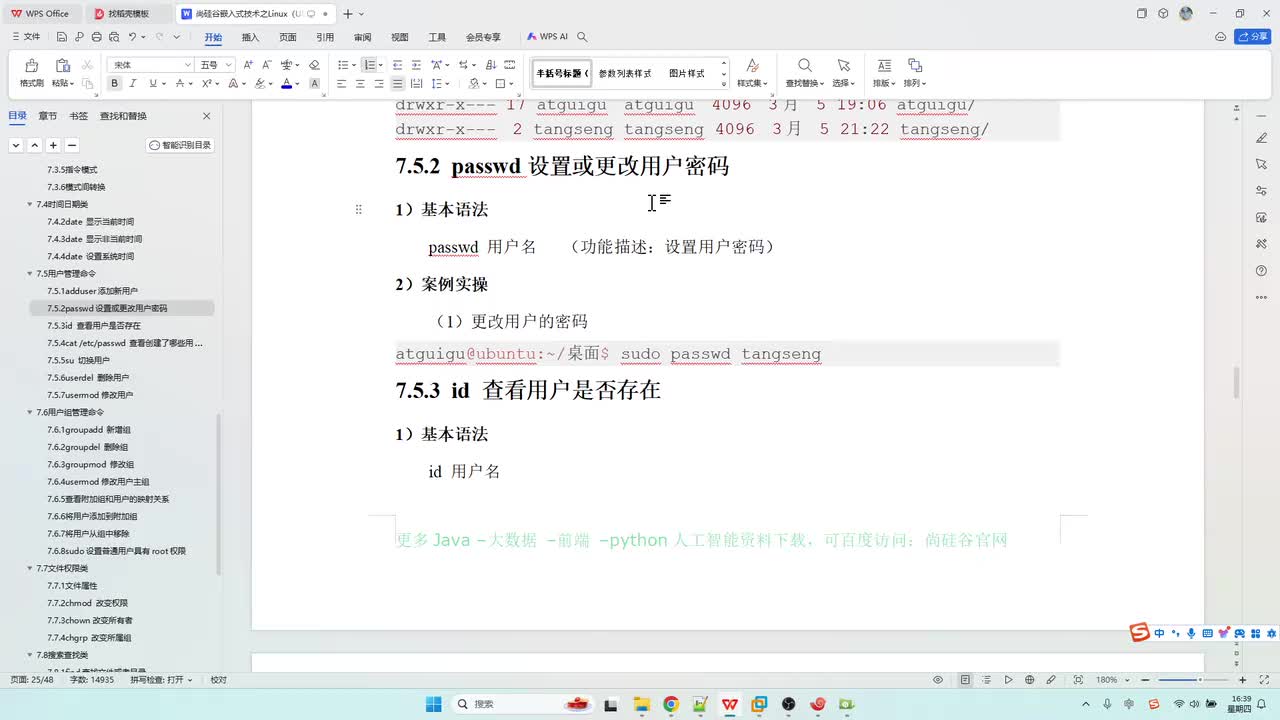Click the Select (选择) cursor icon
Viewport: 1280px width, 720px height.
point(844,66)
